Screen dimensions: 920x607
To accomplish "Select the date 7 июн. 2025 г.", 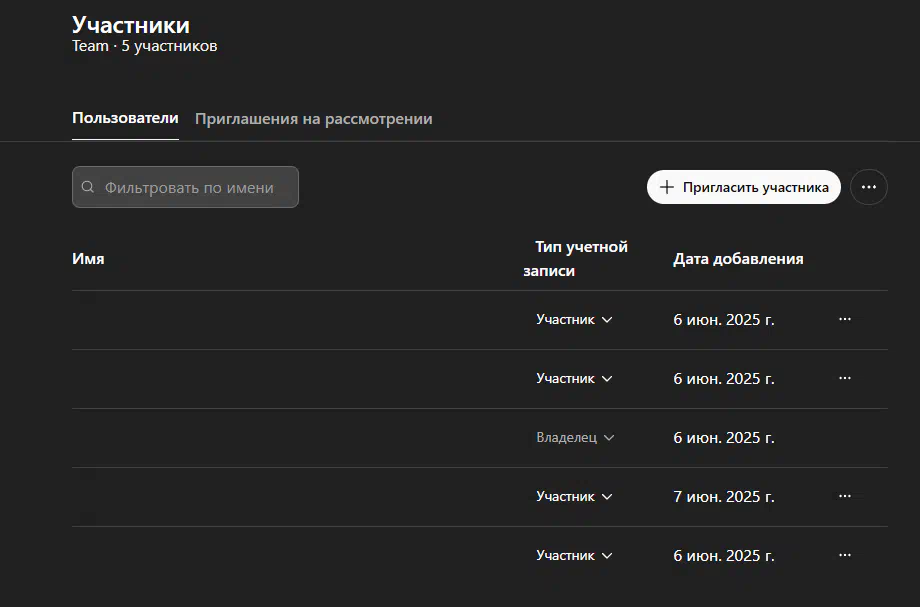I will [723, 497].
